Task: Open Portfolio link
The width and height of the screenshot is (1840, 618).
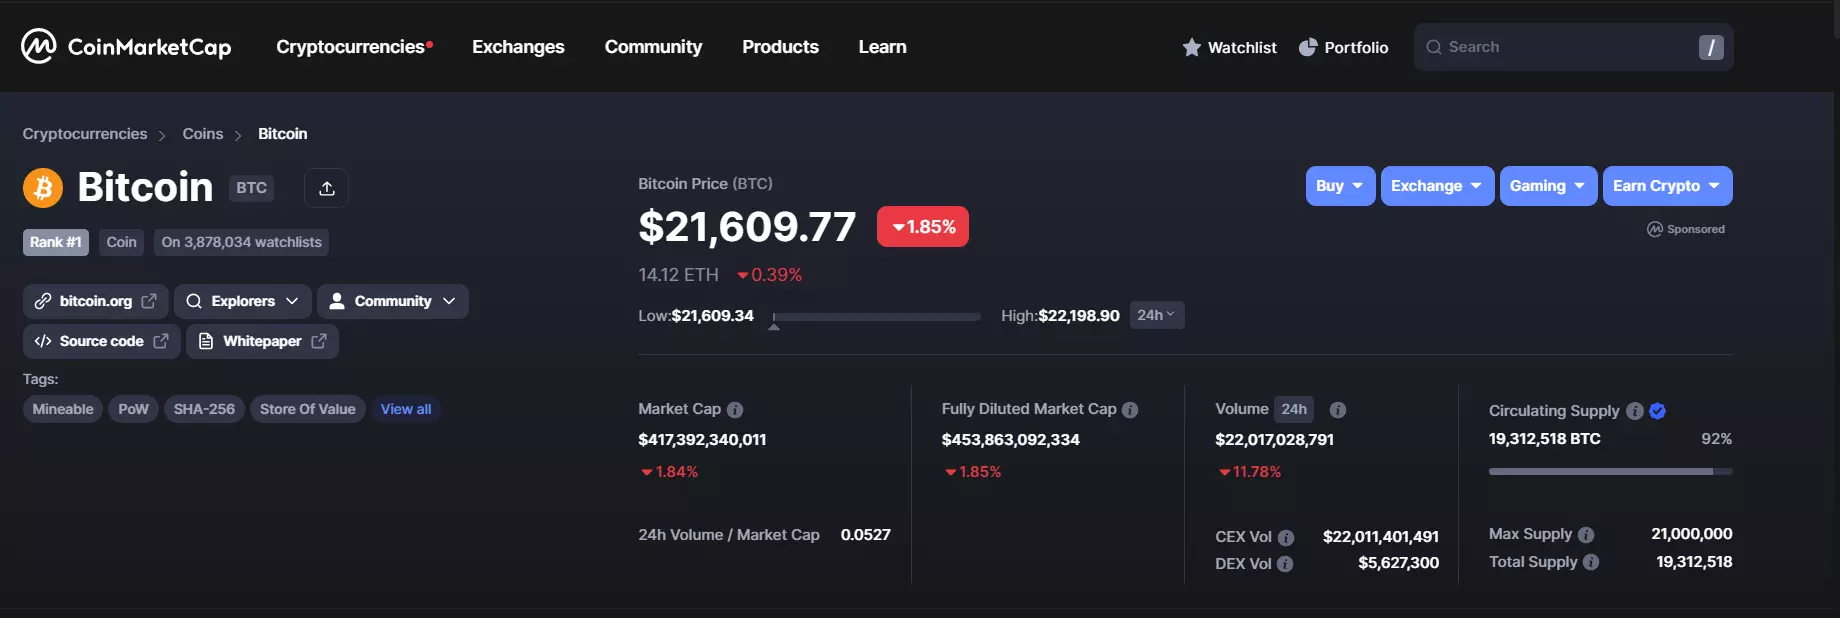Action: click(1343, 47)
